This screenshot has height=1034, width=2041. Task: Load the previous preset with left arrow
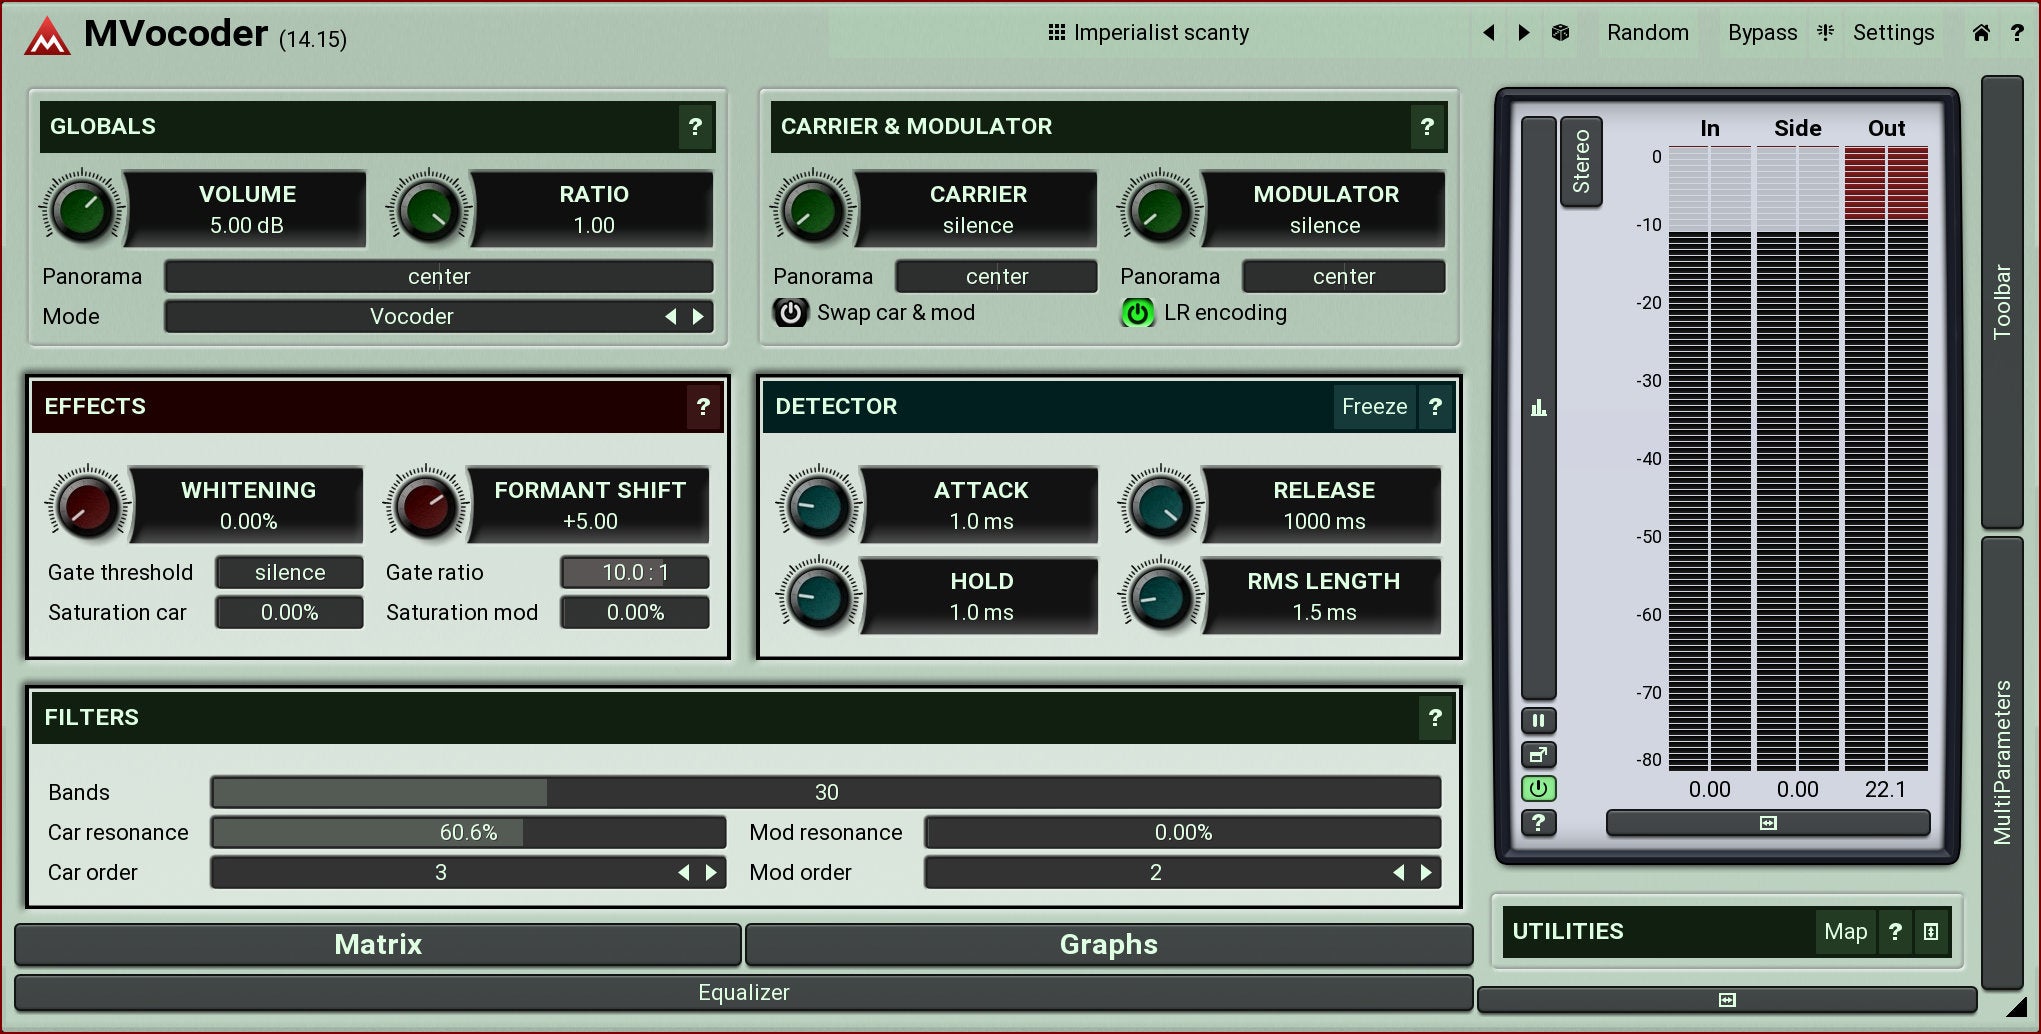point(1489,33)
